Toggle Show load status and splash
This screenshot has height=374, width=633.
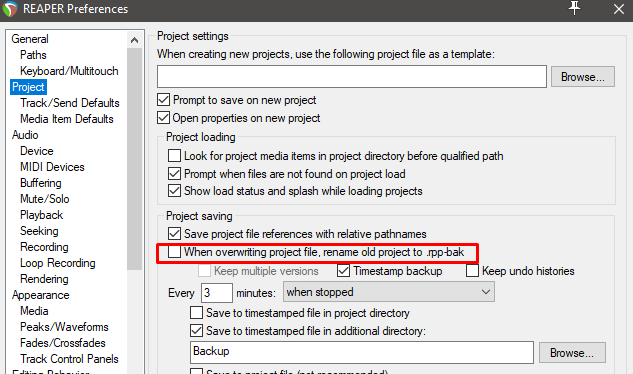[x=174, y=191]
